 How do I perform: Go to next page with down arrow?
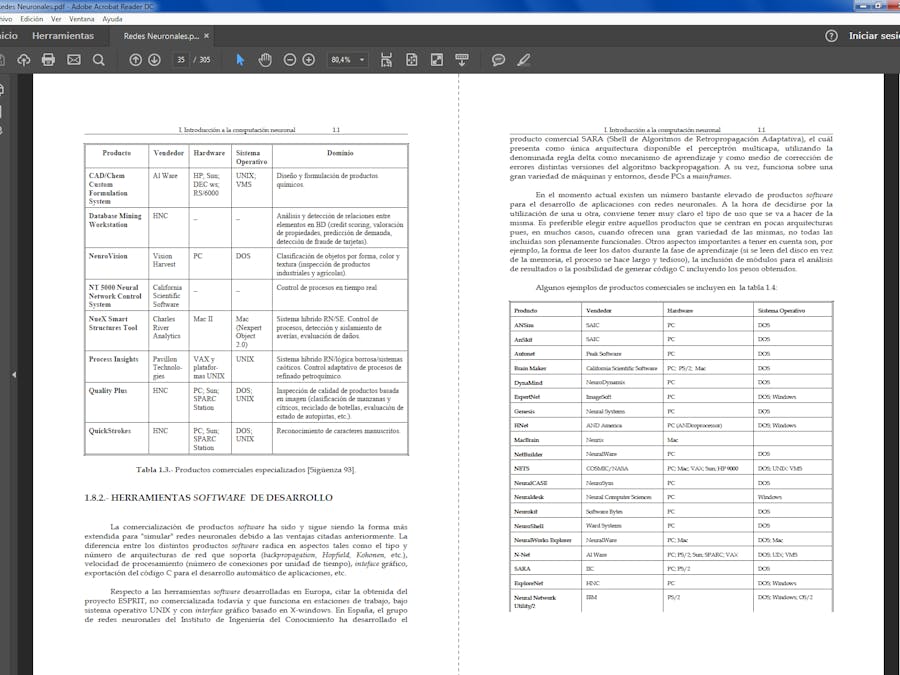[x=153, y=59]
